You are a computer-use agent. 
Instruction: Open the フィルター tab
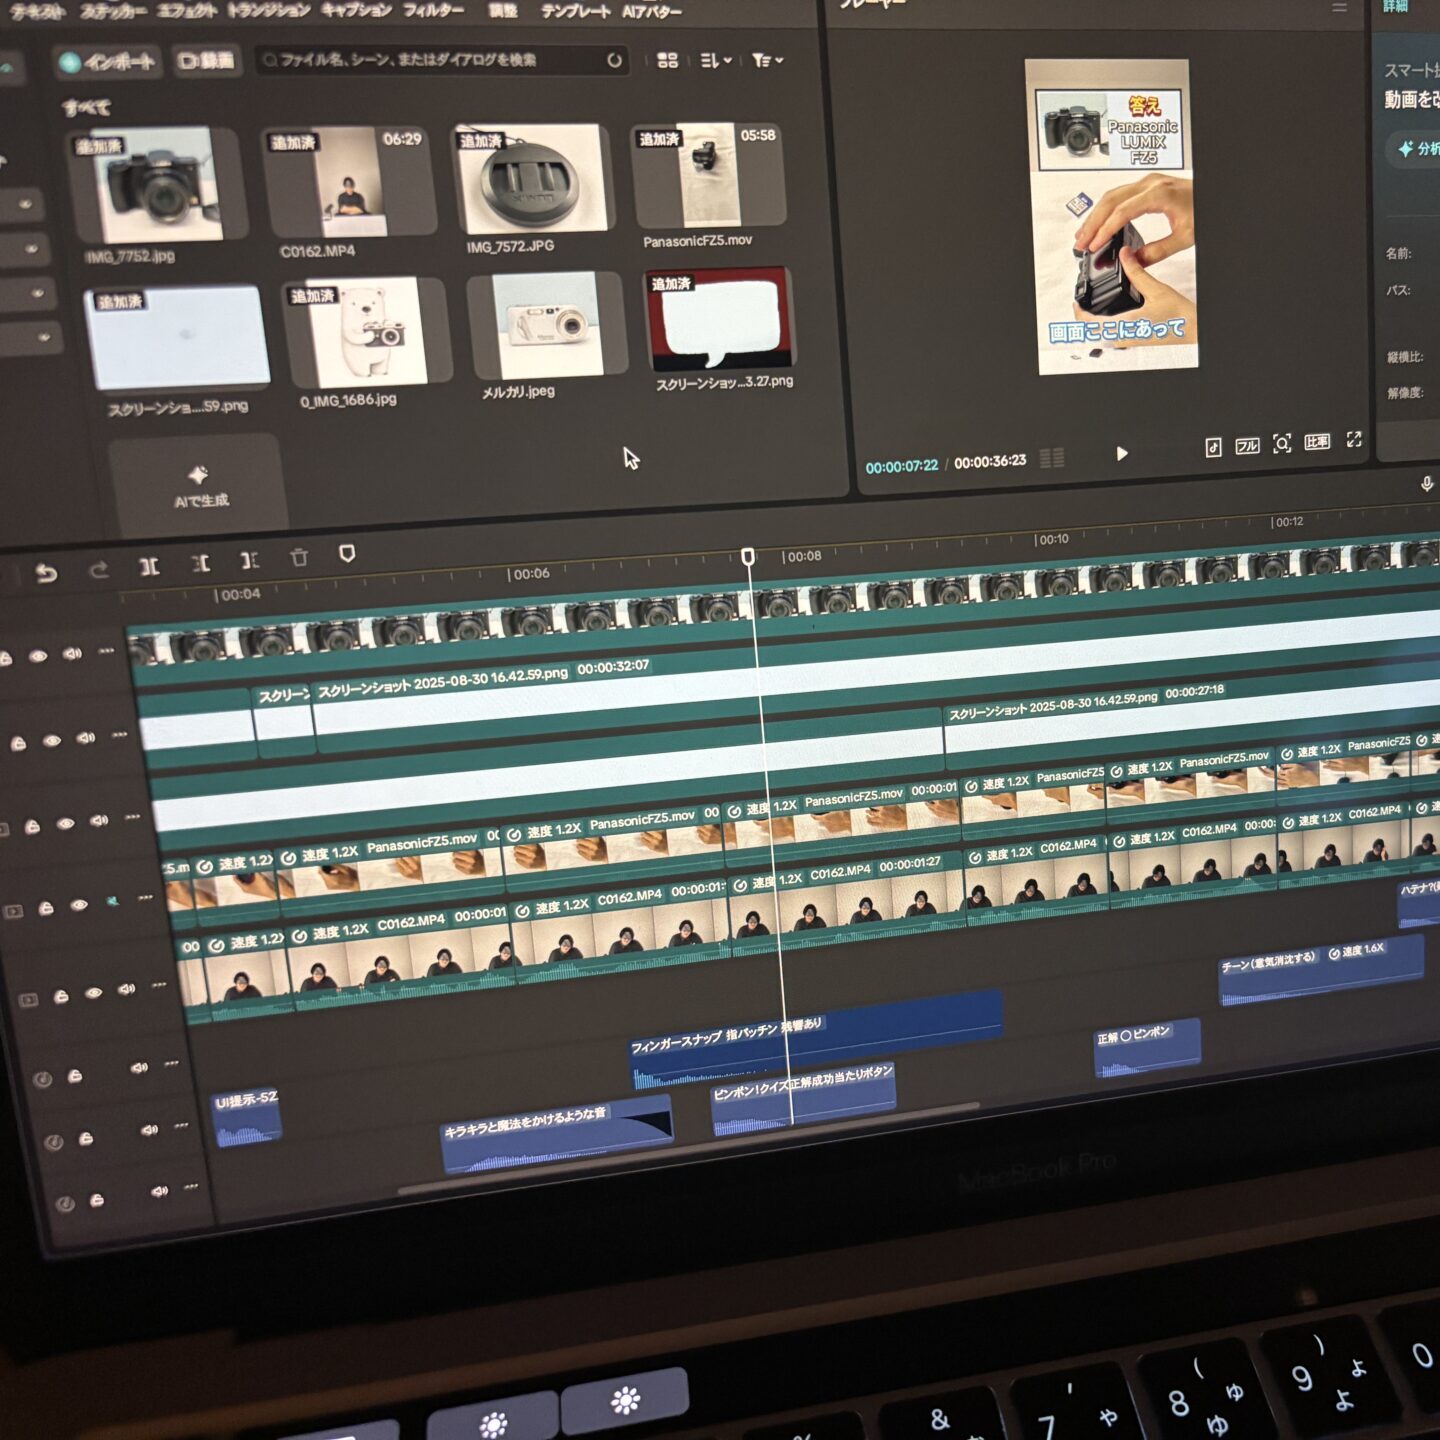[x=433, y=10]
